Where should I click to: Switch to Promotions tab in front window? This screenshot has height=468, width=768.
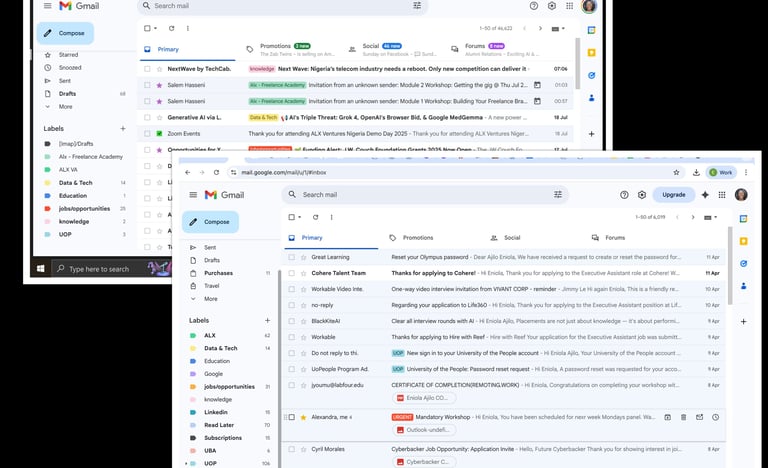click(418, 238)
